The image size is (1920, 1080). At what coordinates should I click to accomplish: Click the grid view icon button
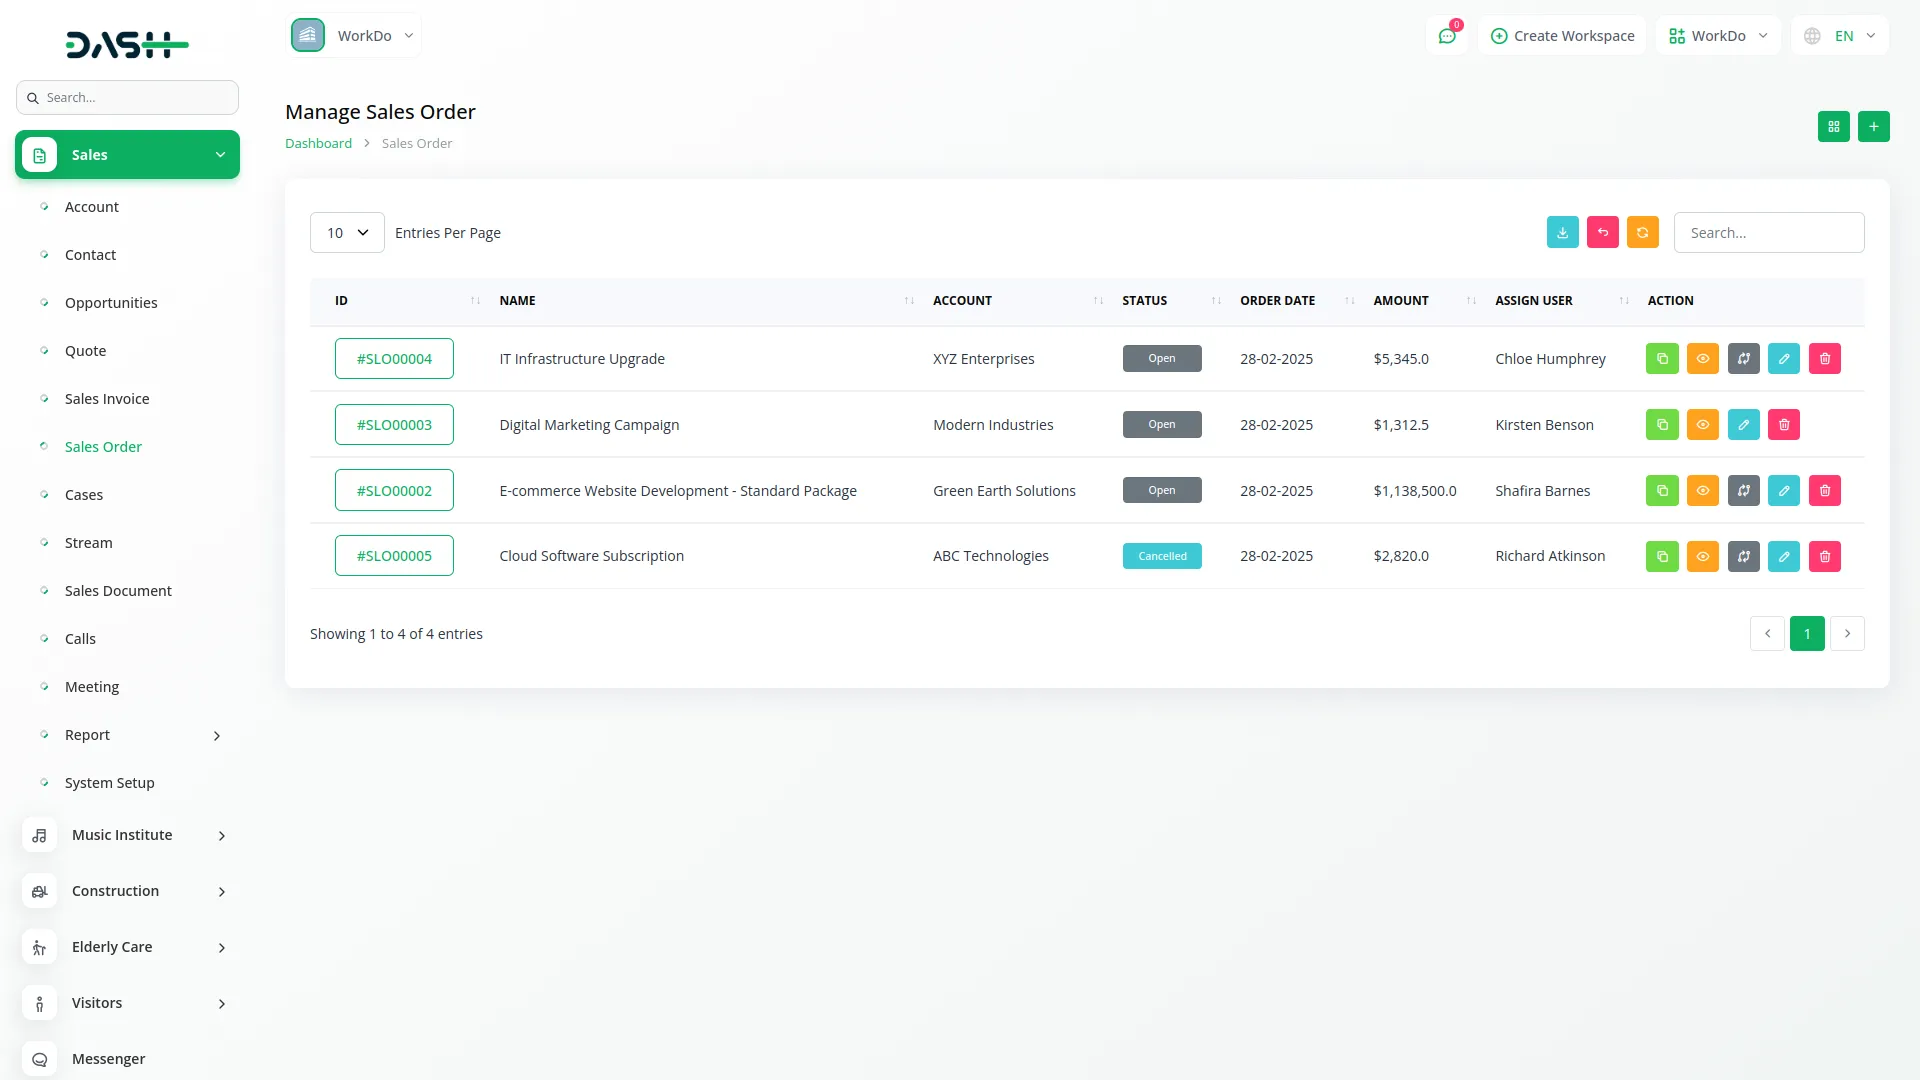pos(1833,127)
